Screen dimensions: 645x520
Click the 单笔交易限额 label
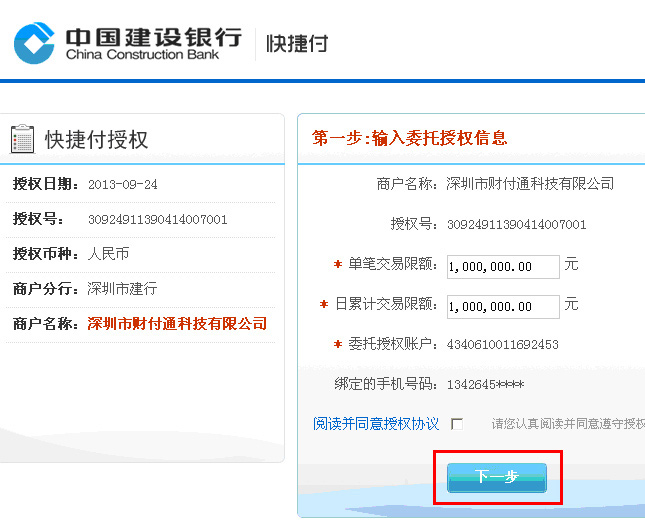(393, 264)
